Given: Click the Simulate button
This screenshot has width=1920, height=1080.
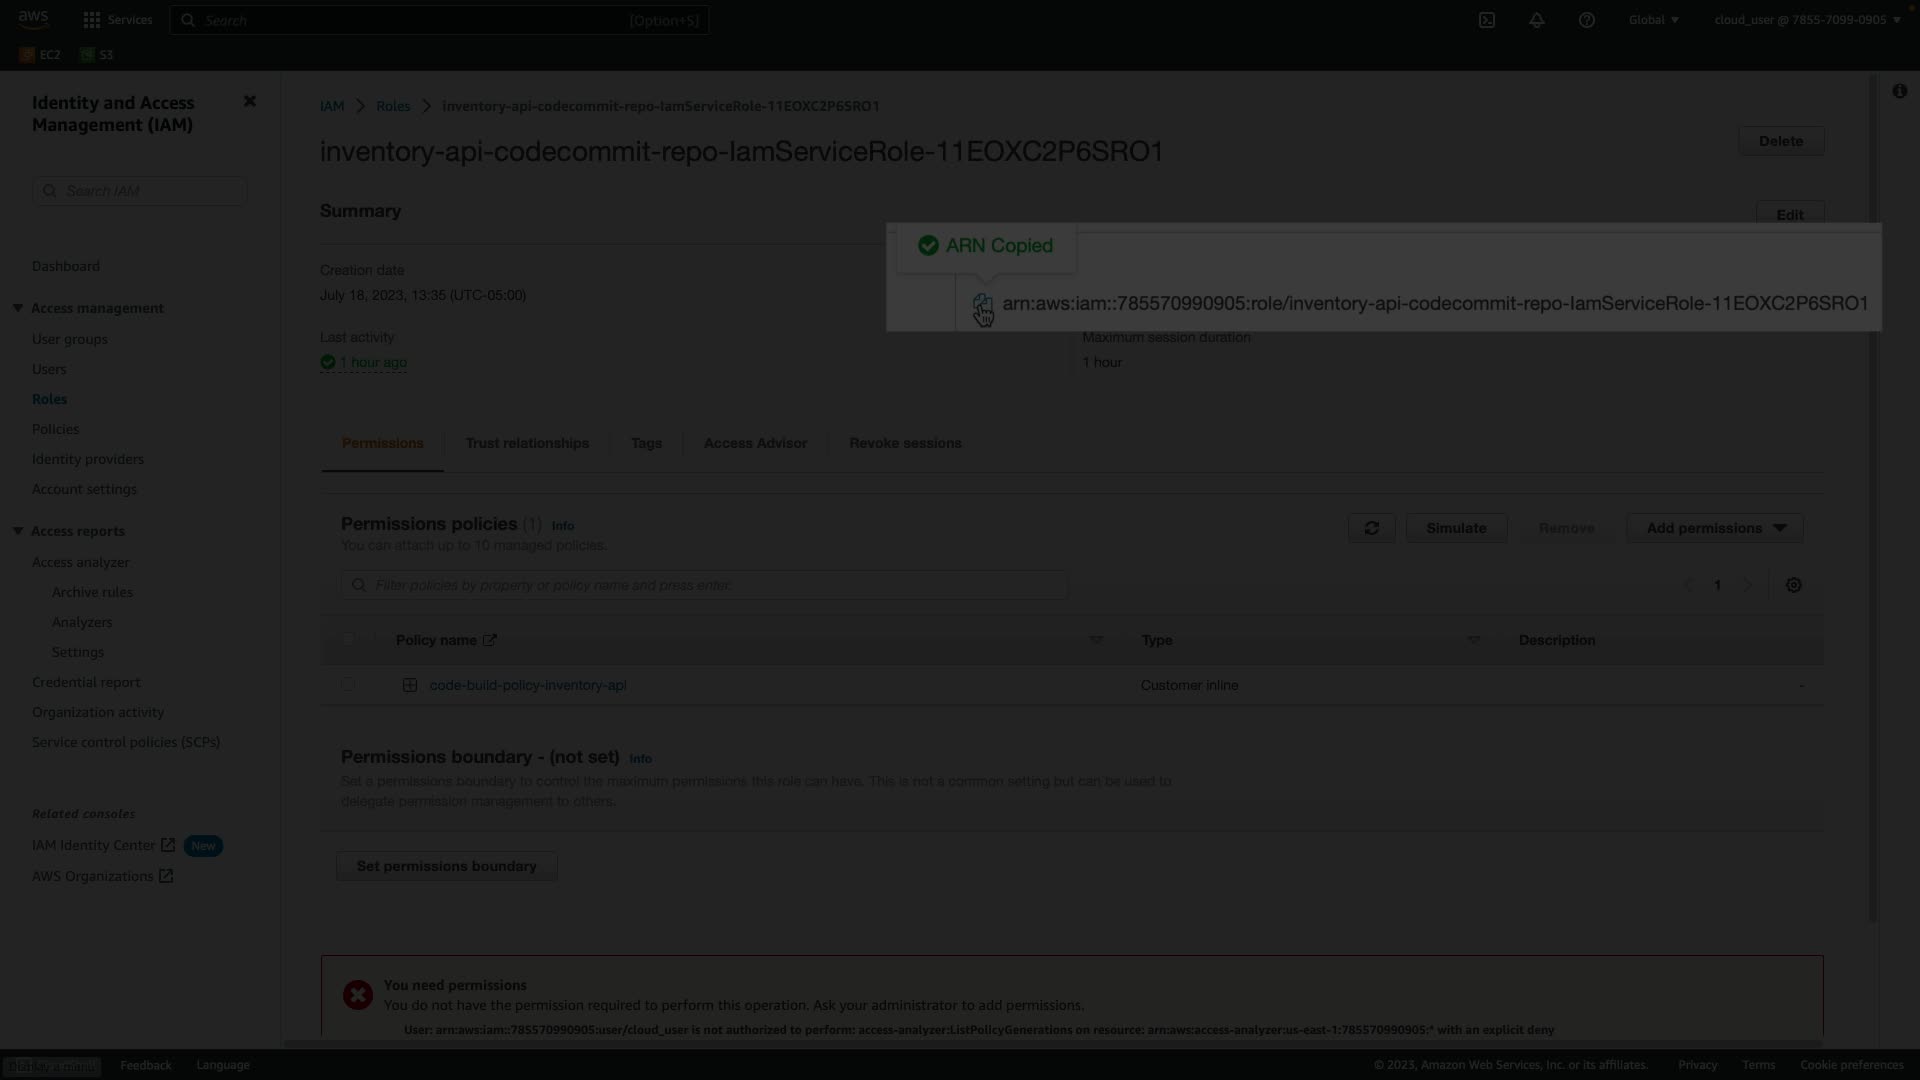Looking at the screenshot, I should [x=1456, y=528].
